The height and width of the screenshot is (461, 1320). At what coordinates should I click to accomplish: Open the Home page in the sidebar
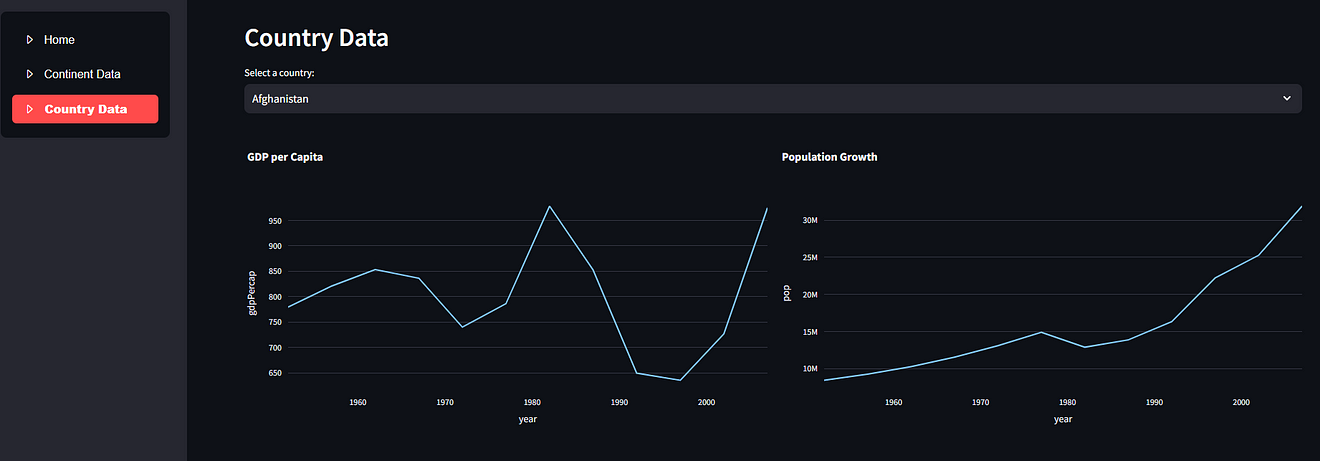[x=59, y=40]
